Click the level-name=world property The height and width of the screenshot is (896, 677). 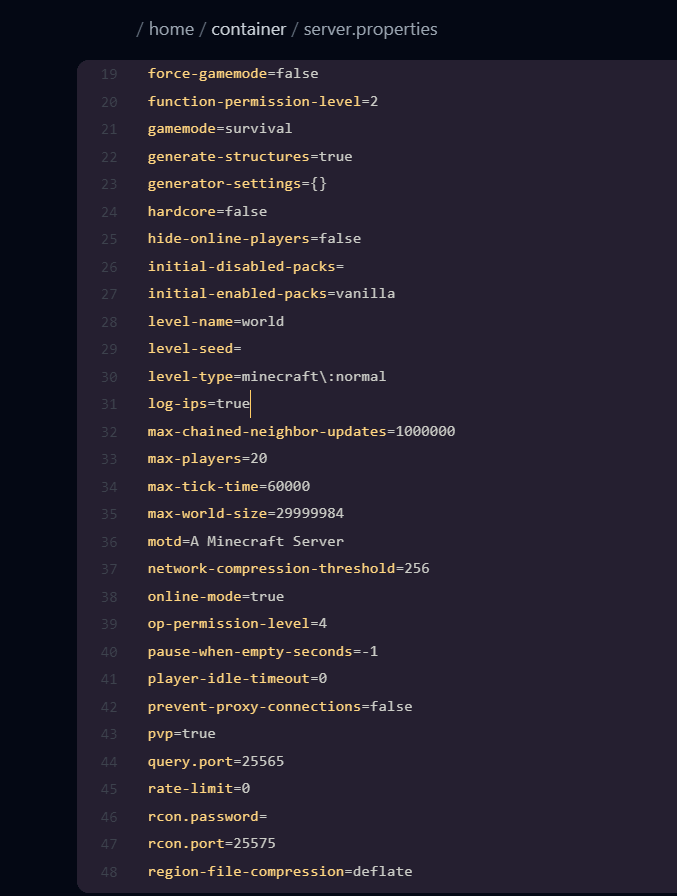tap(215, 321)
